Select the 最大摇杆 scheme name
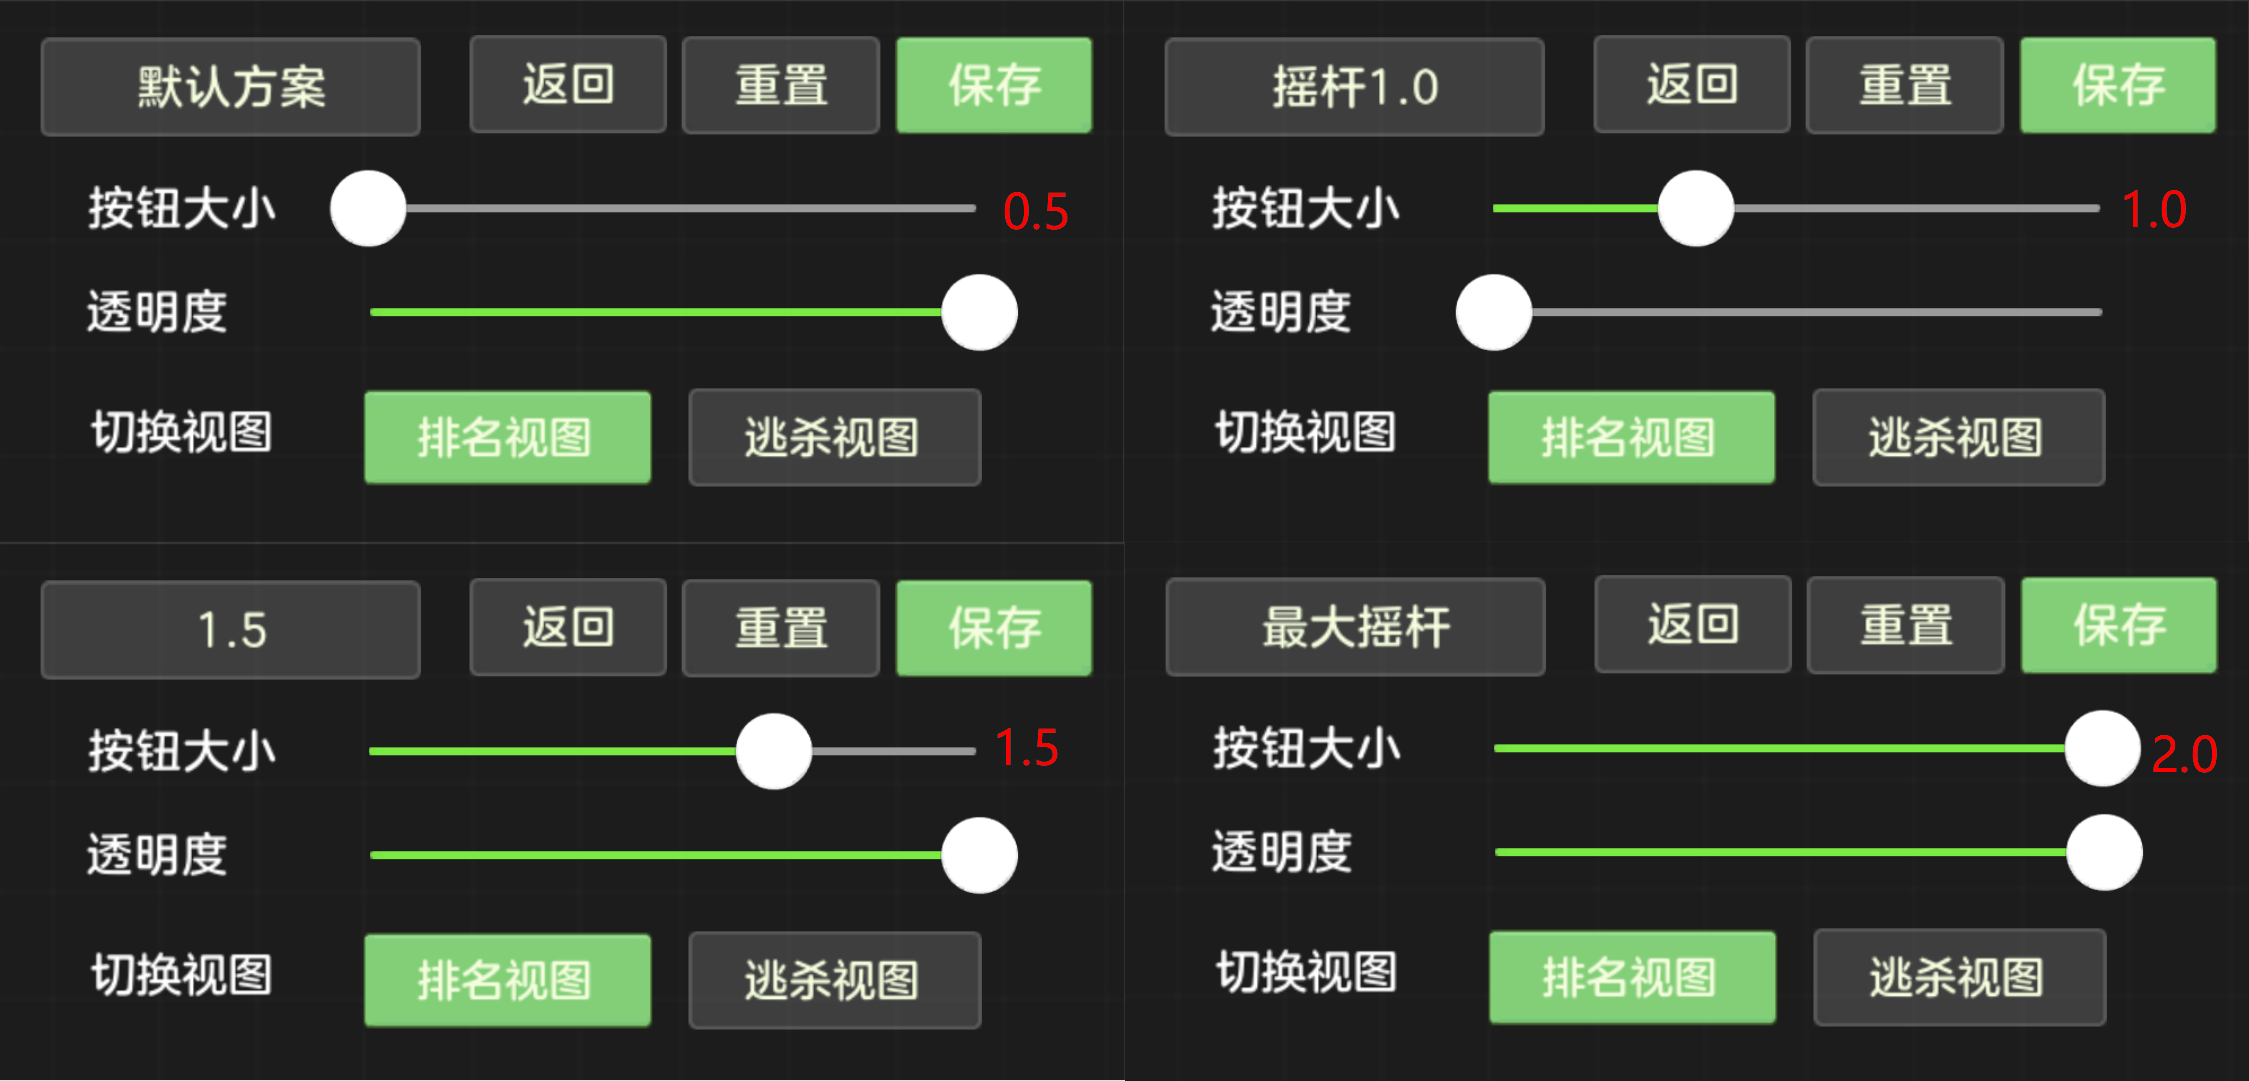This screenshot has height=1081, width=2249. click(x=1354, y=628)
